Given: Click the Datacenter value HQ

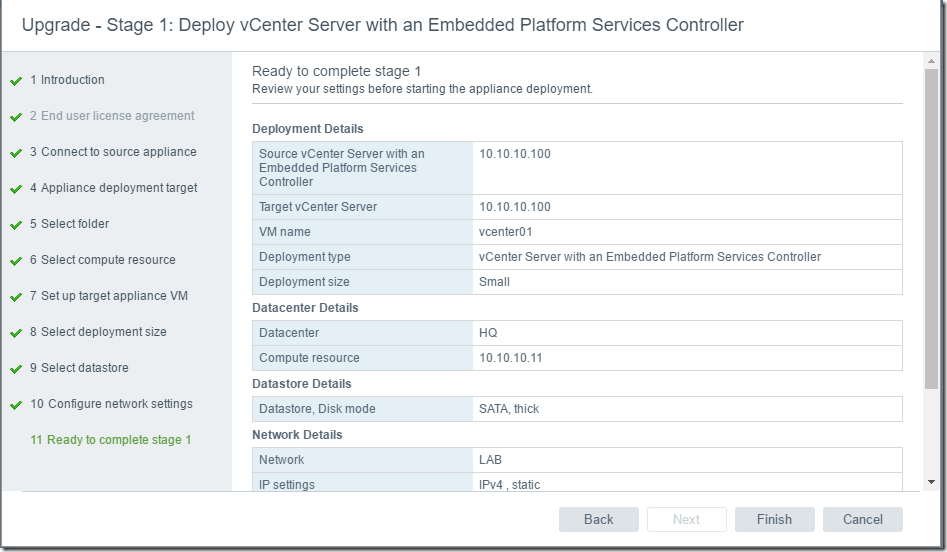Looking at the screenshot, I should pos(488,333).
